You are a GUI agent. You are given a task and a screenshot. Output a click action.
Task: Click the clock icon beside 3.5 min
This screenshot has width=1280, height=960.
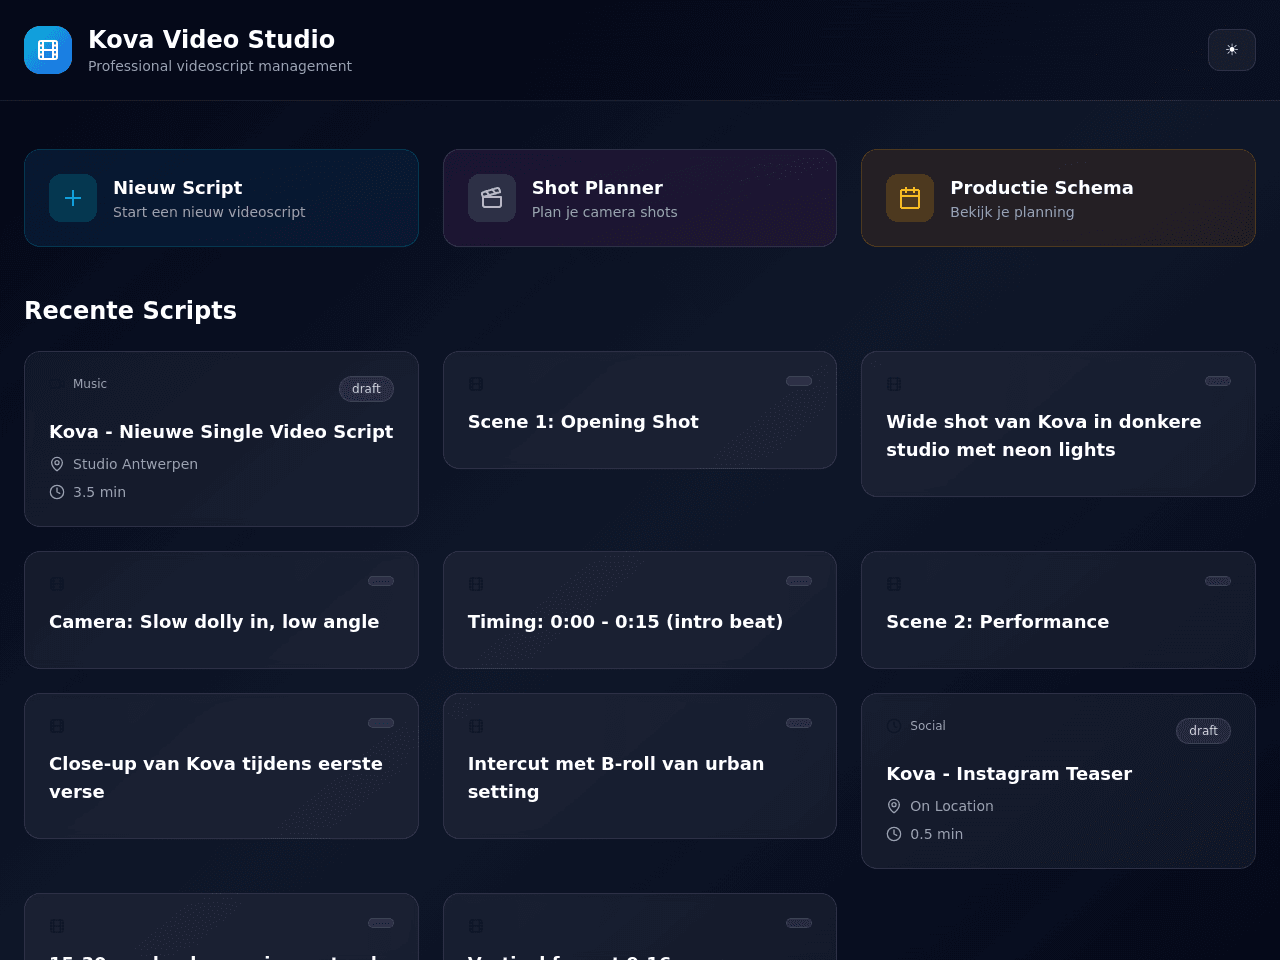coord(57,492)
